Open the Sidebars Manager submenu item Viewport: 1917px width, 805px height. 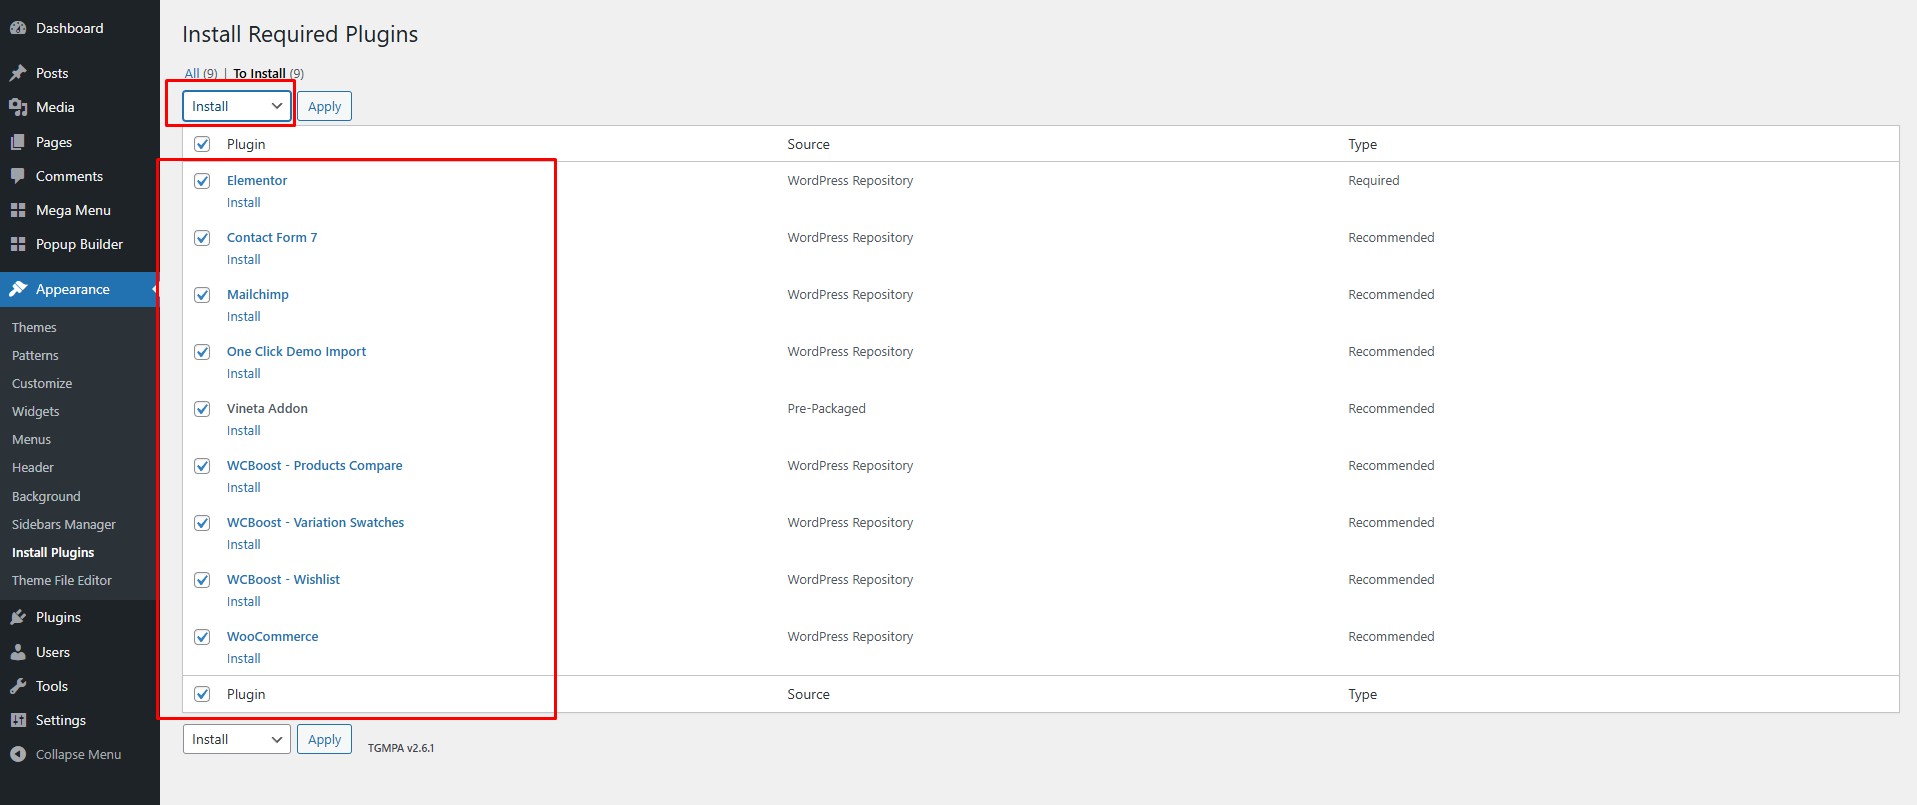click(x=64, y=524)
